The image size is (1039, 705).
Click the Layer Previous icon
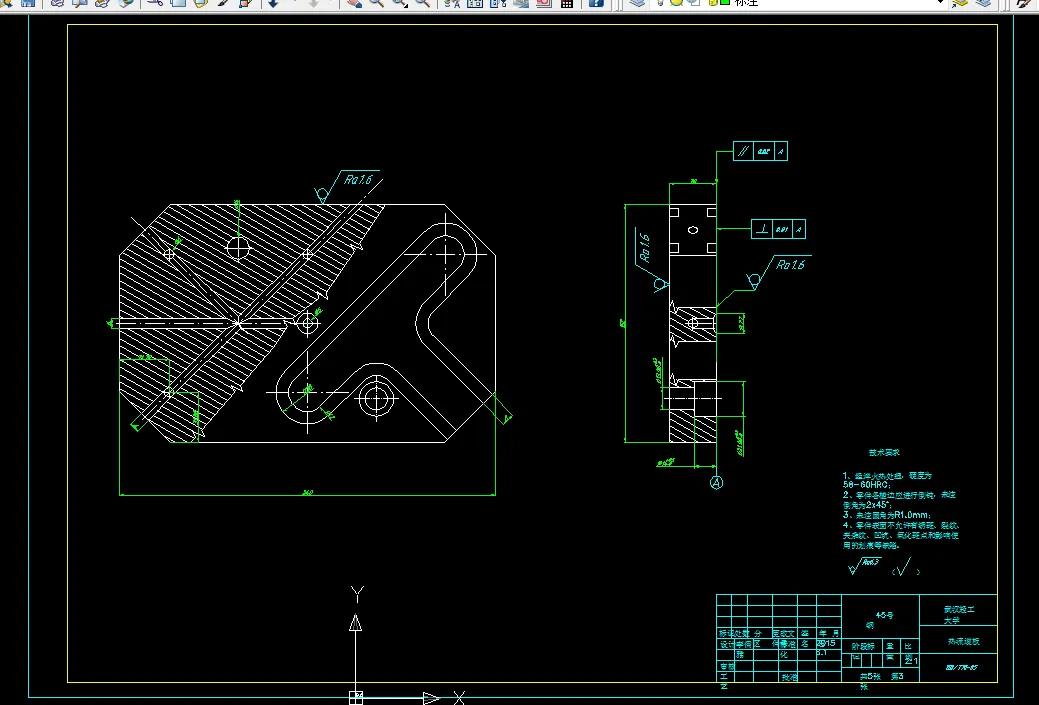(x=983, y=3)
